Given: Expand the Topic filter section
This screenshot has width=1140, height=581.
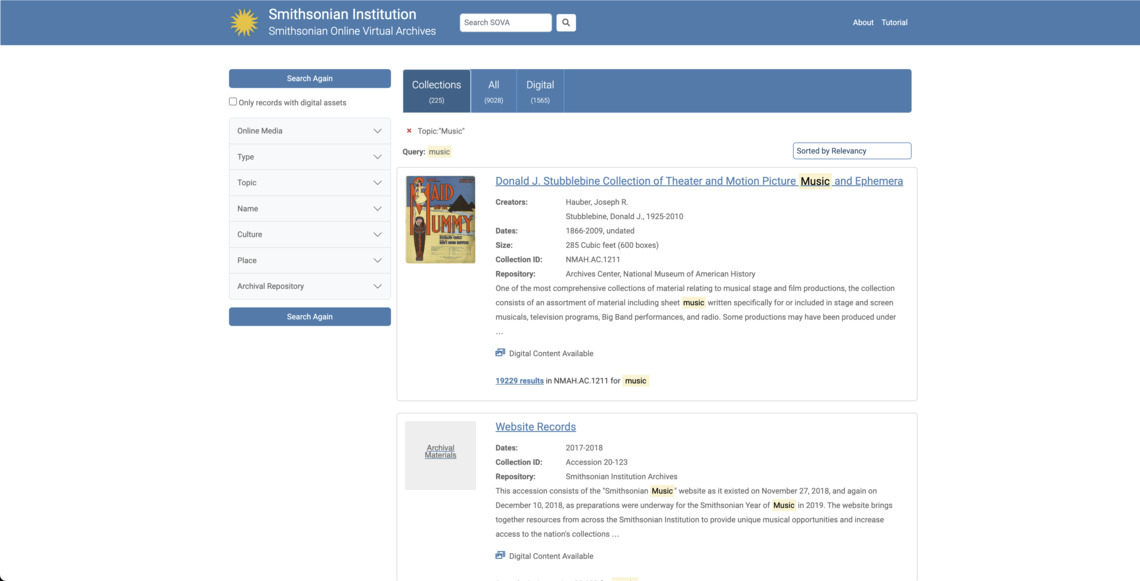Looking at the screenshot, I should pos(309,182).
